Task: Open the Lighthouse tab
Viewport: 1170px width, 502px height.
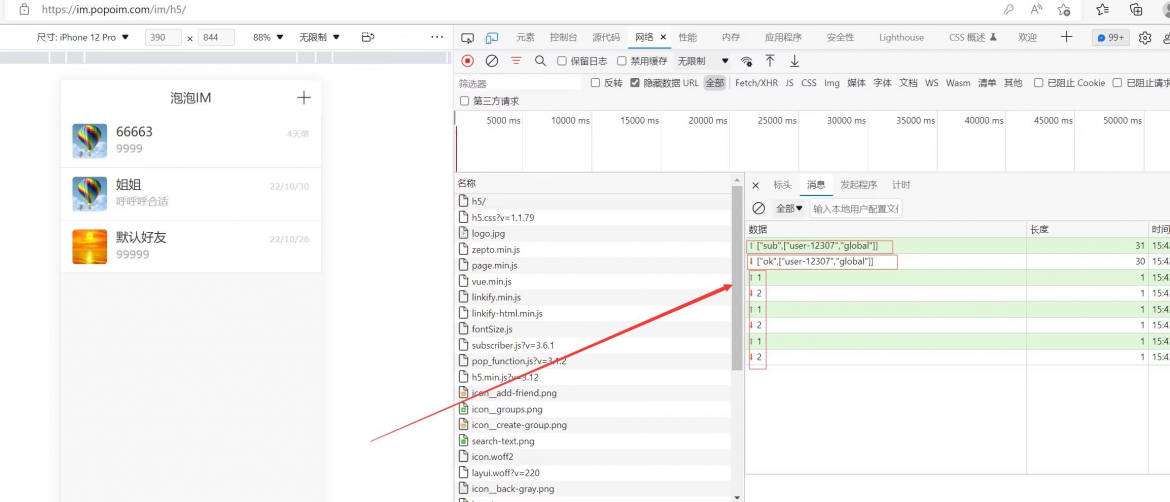Action: [901, 37]
